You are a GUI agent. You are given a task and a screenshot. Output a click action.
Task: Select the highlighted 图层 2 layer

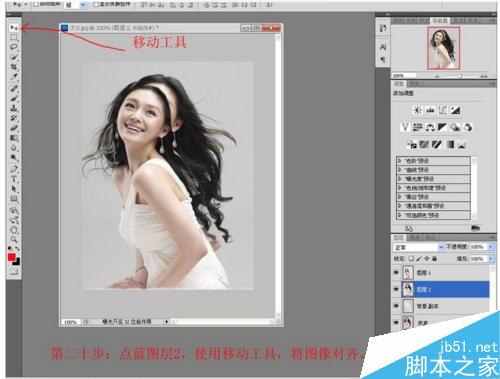[446, 289]
